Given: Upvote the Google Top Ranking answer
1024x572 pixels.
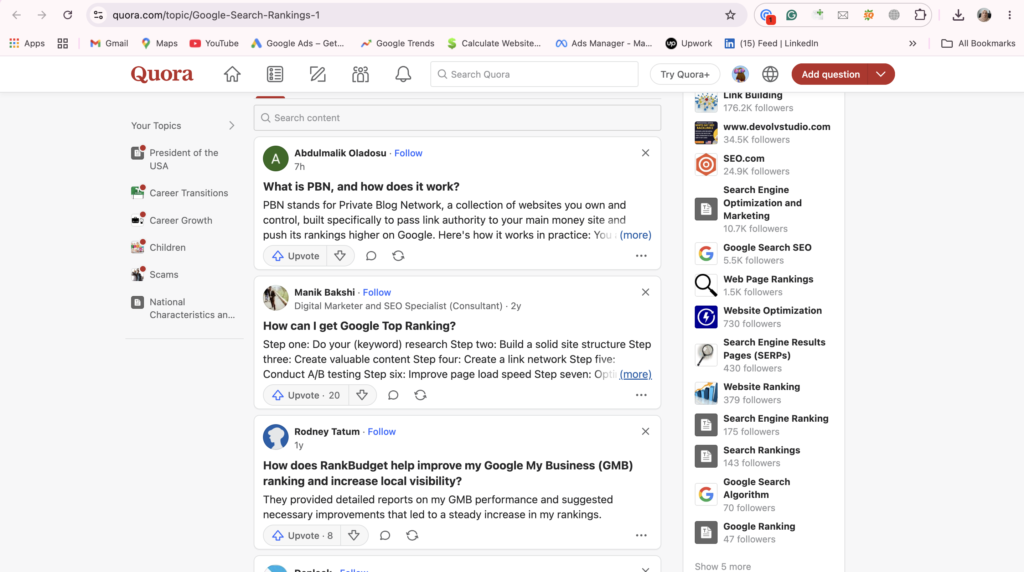Looking at the screenshot, I should 307,395.
